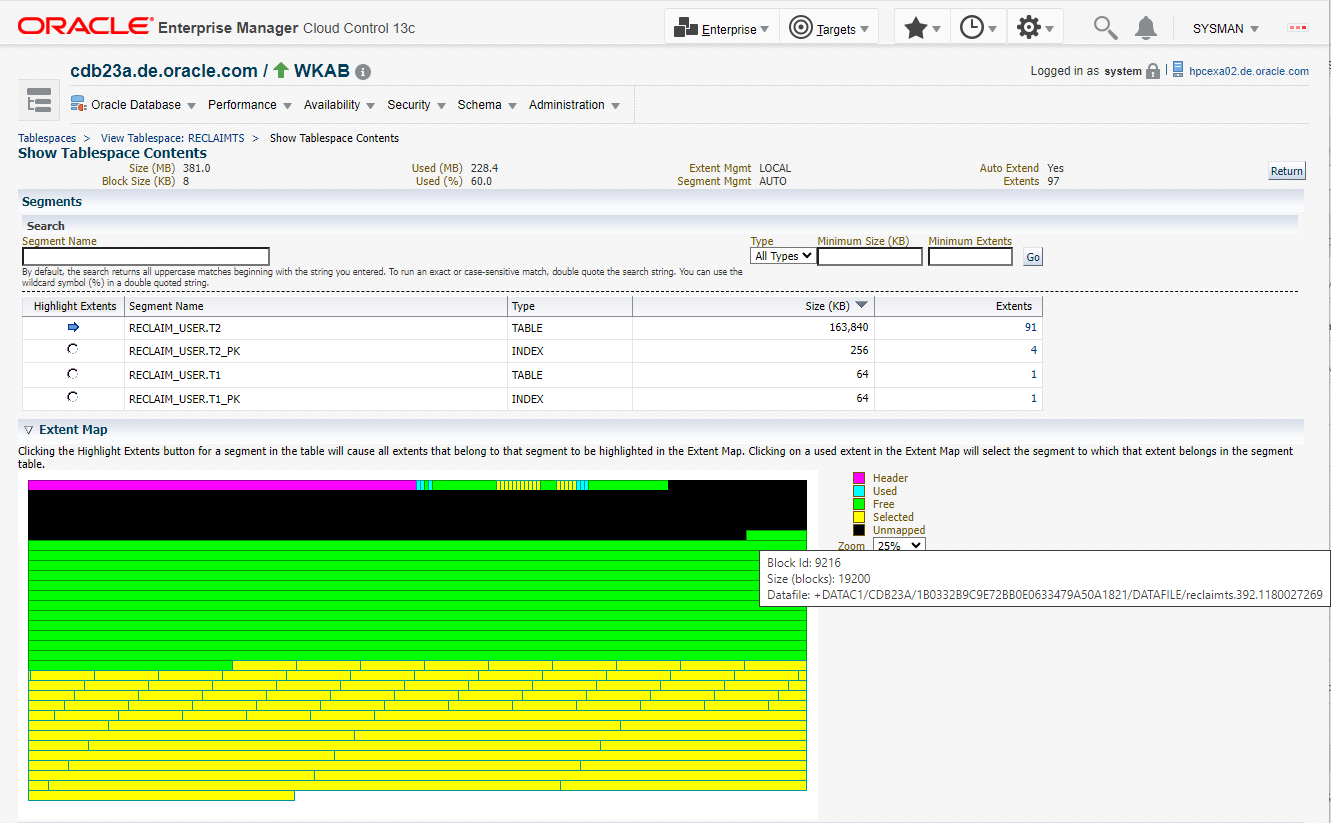Click the Segment Name search field
The width and height of the screenshot is (1331, 823).
[x=146, y=257]
